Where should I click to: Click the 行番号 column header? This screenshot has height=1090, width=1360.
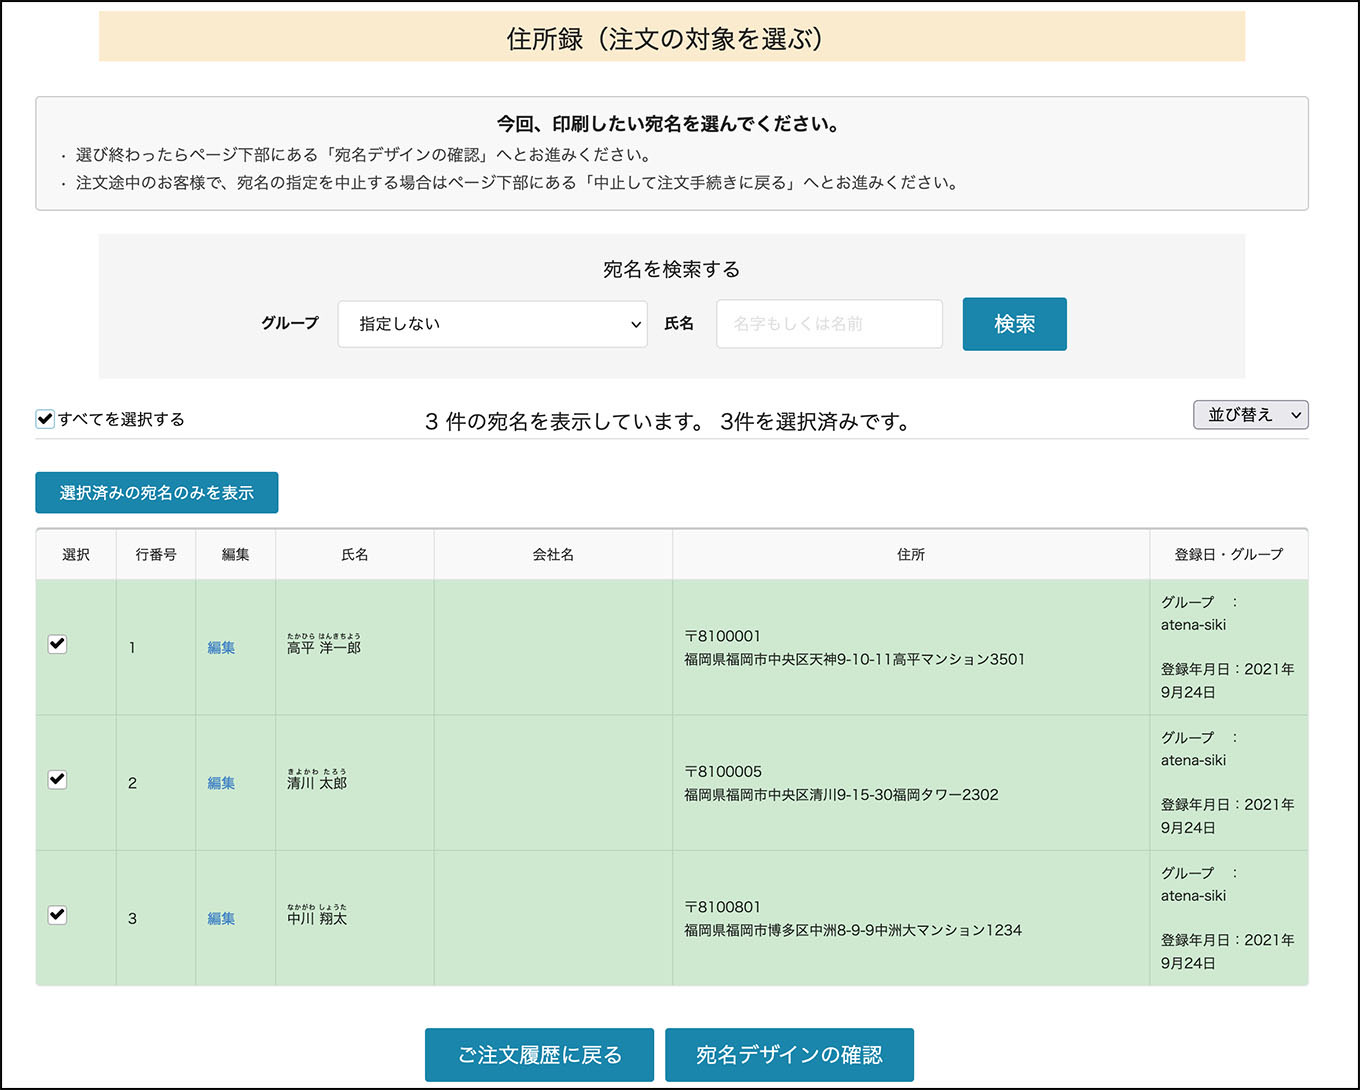point(156,554)
